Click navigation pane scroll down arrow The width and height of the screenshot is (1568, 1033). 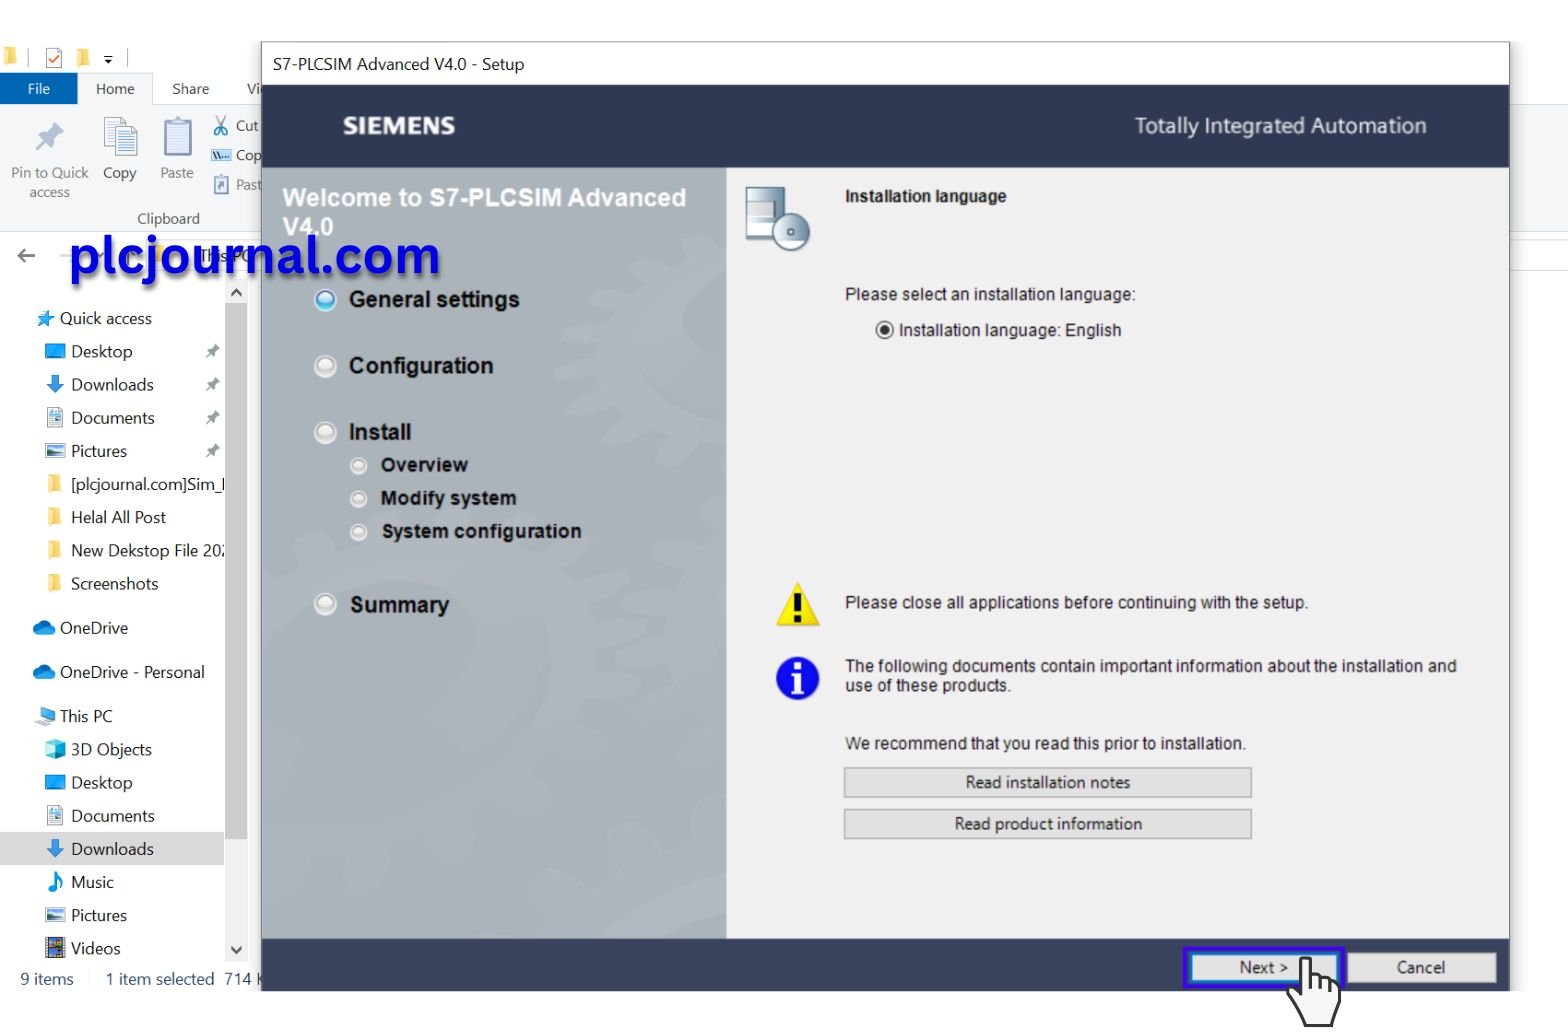pyautogui.click(x=236, y=950)
